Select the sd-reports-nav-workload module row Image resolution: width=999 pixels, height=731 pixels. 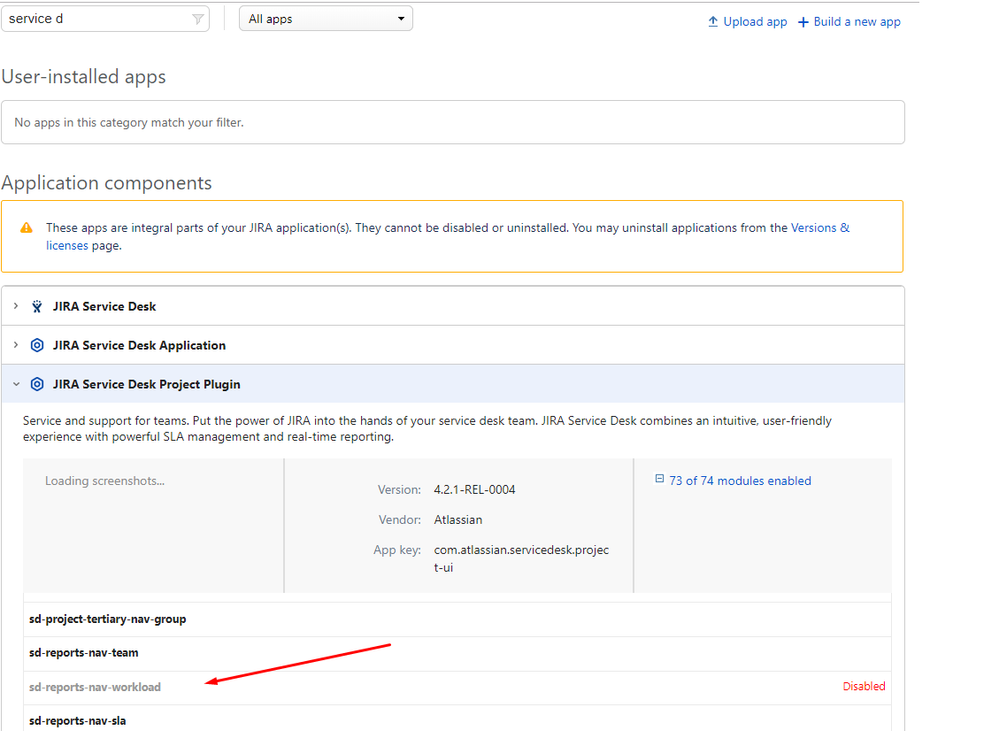[457, 687]
